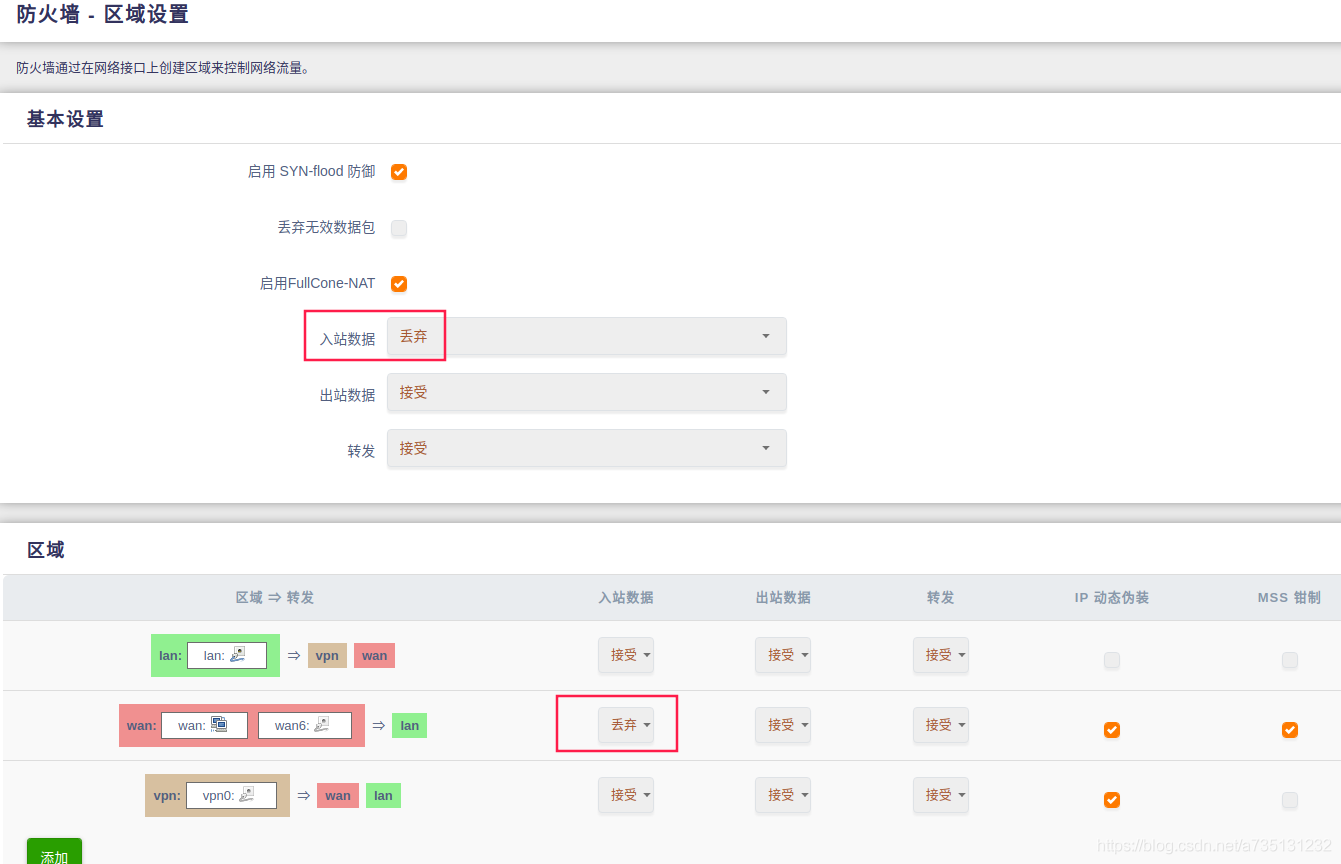
Task: Enable the drop invalid packets checkbox
Action: click(x=399, y=228)
